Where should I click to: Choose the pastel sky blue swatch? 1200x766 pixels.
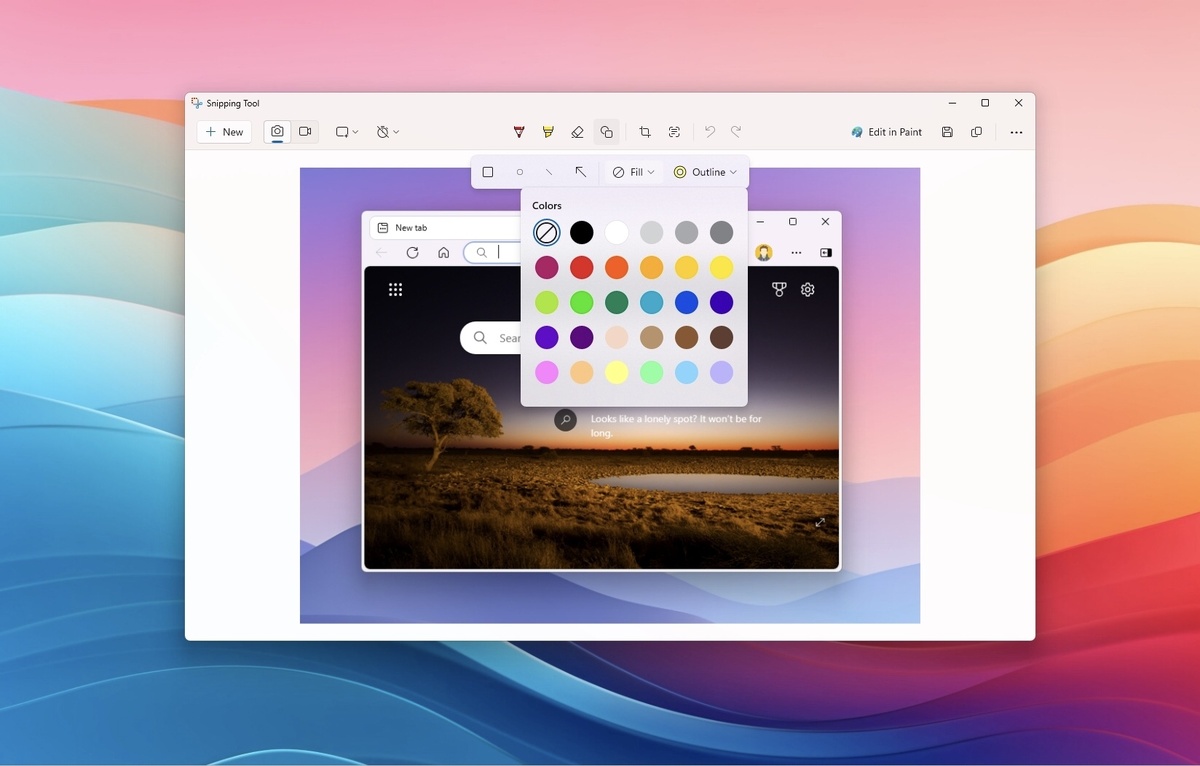(686, 372)
